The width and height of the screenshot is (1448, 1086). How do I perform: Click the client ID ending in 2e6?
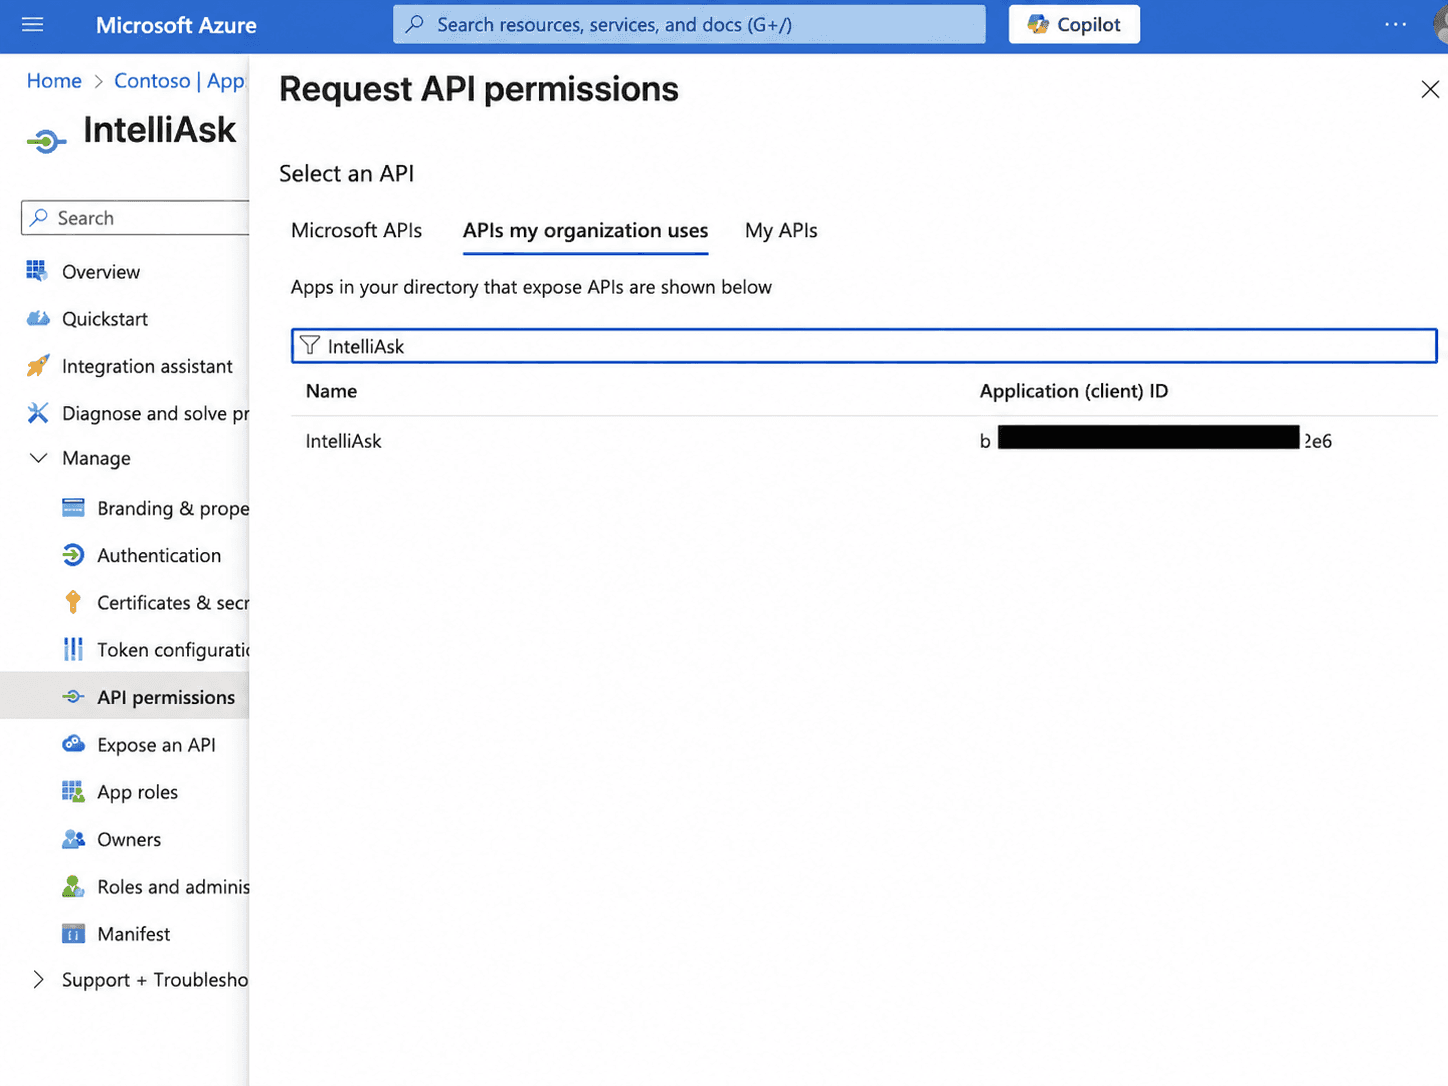point(1156,441)
